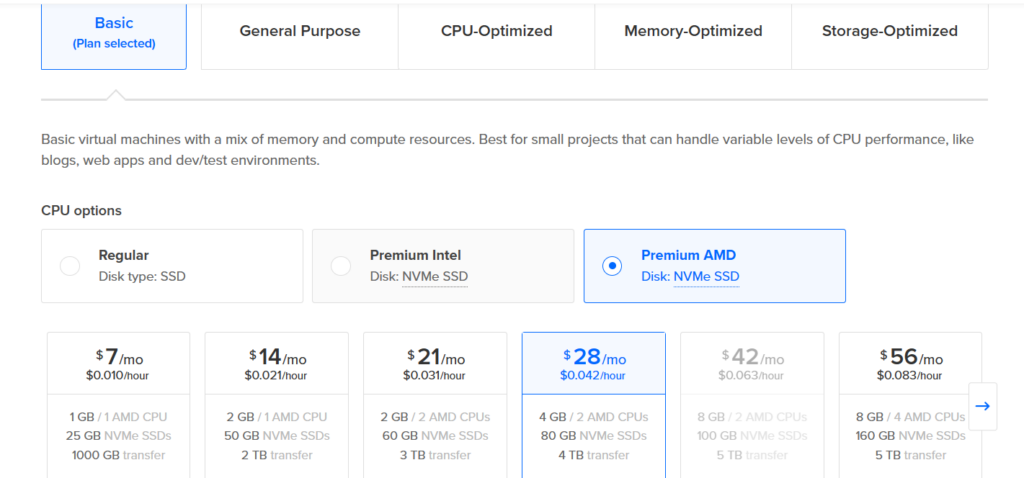This screenshot has height=478, width=1024.
Task: Switch to the Storage-Optimized plan tab
Action: pyautogui.click(x=889, y=31)
